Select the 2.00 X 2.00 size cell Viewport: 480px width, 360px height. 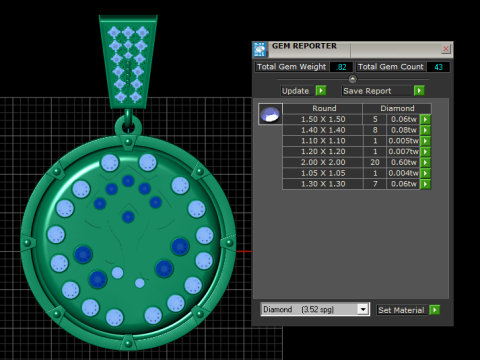(x=323, y=162)
